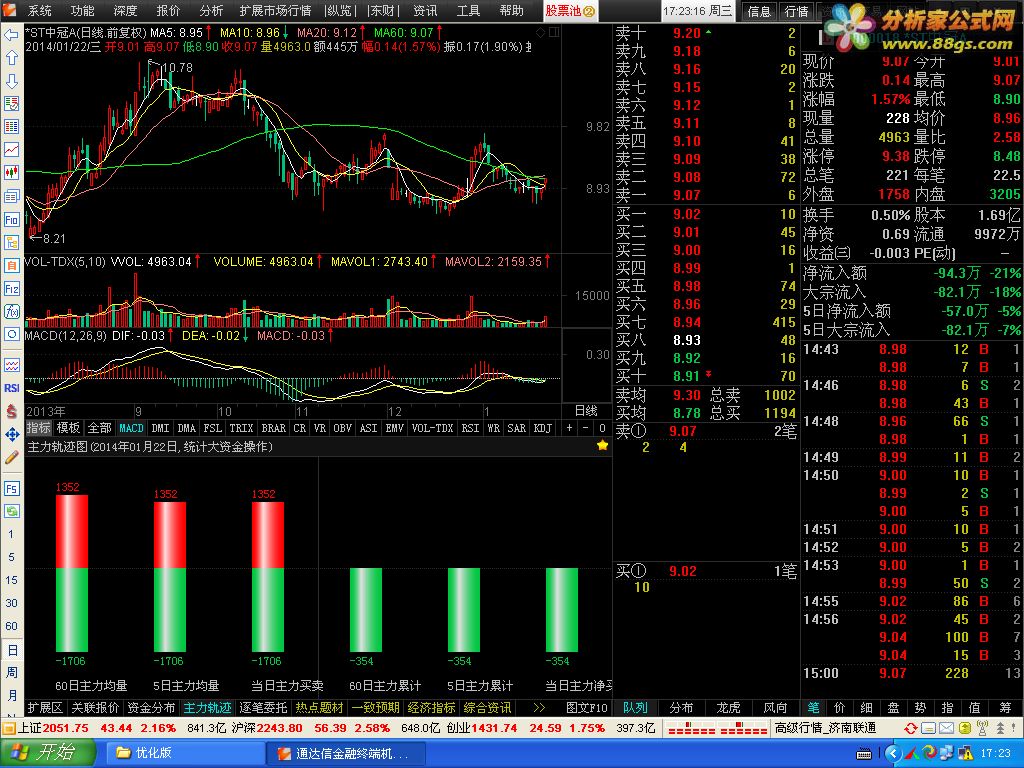The width and height of the screenshot is (1024, 768).
Task: Click the 模板 button
Action: pos(68,428)
